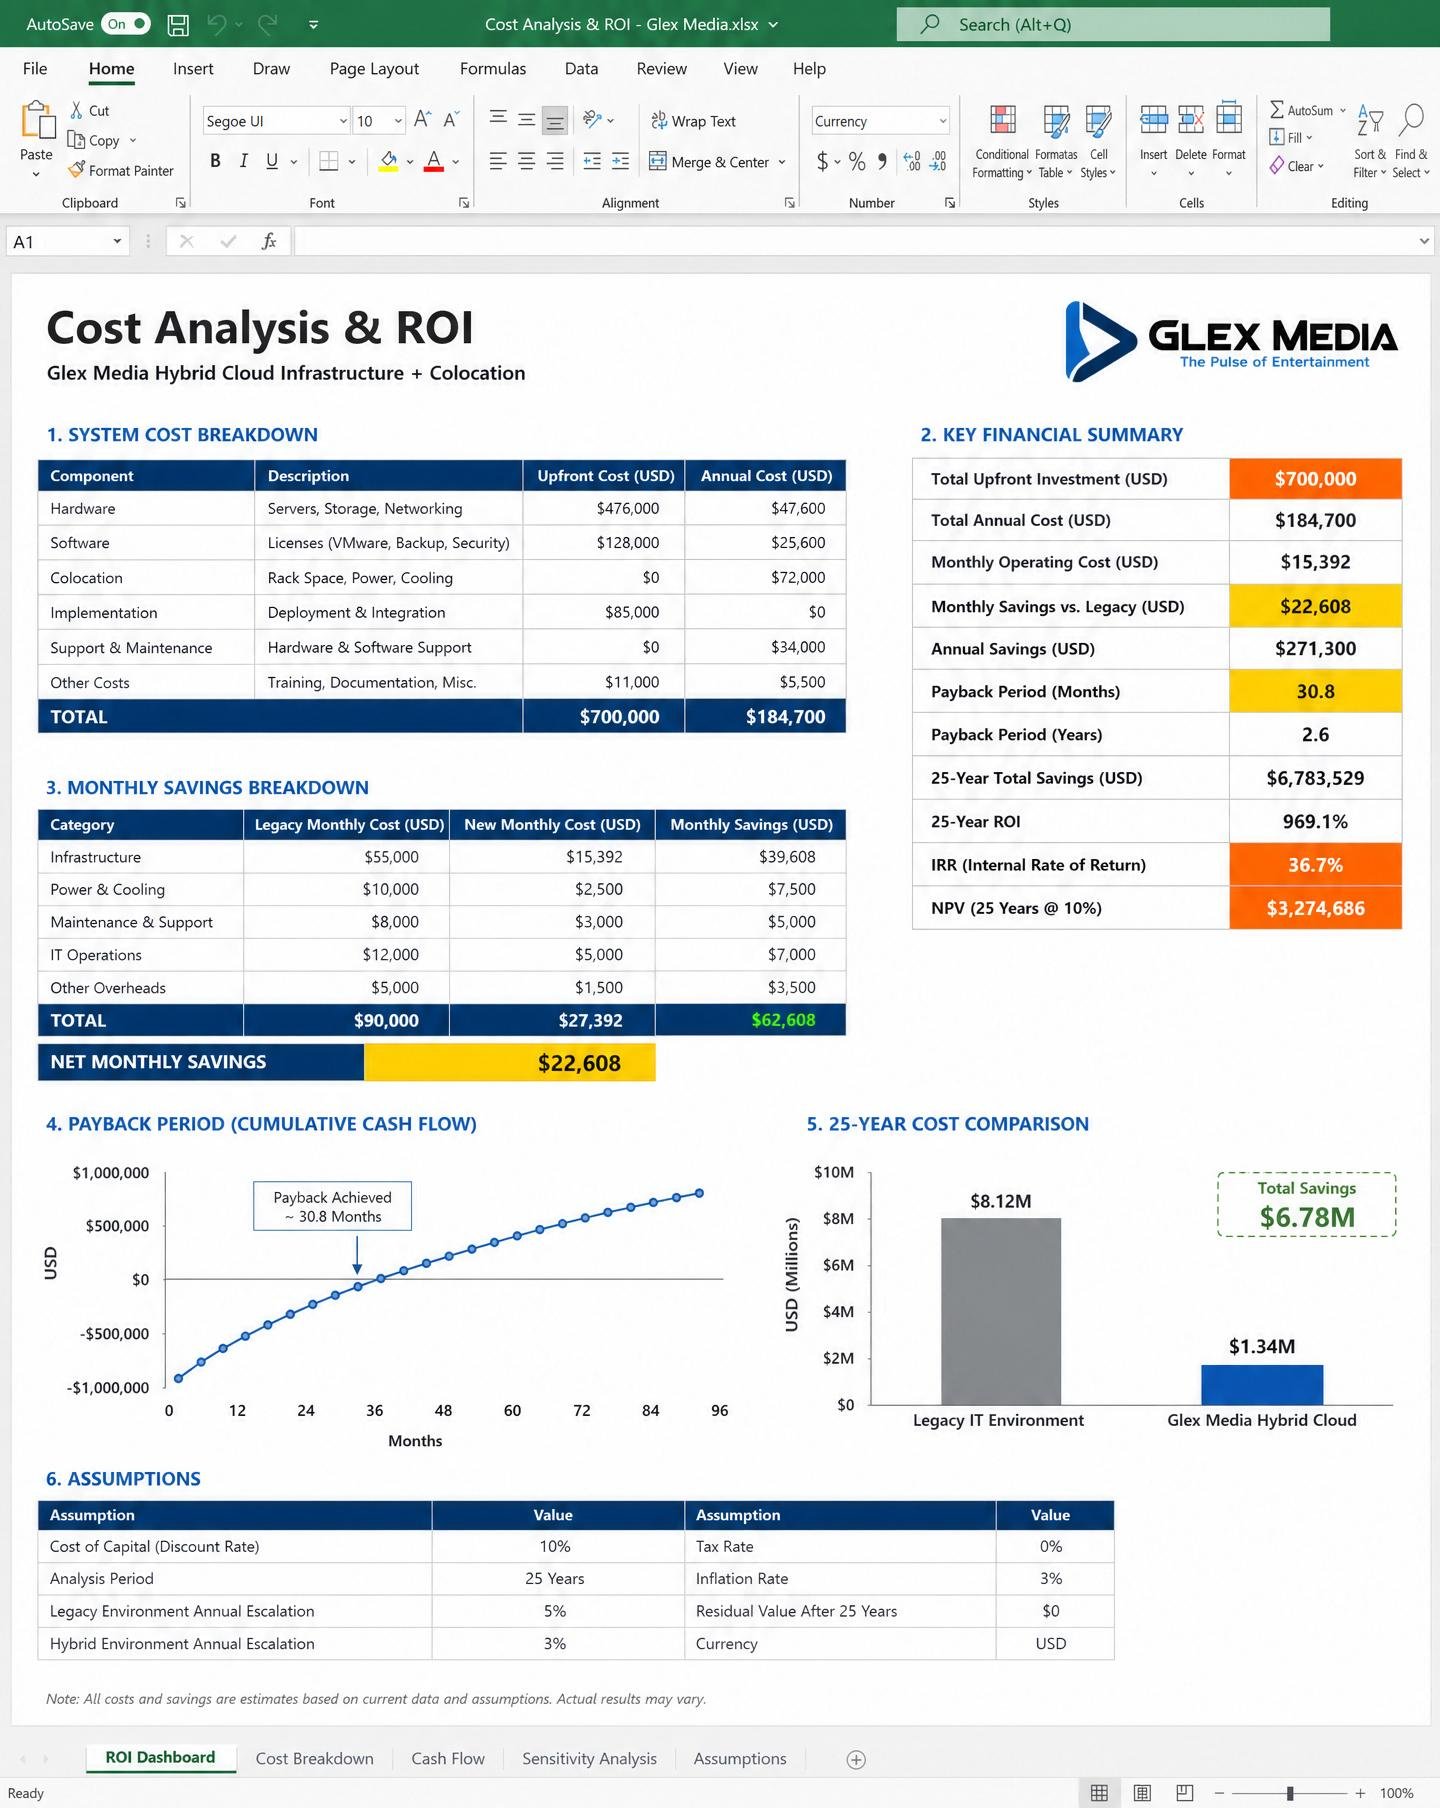Image resolution: width=1440 pixels, height=1808 pixels.
Task: Click the Cut scissors button
Action: pos(89,111)
